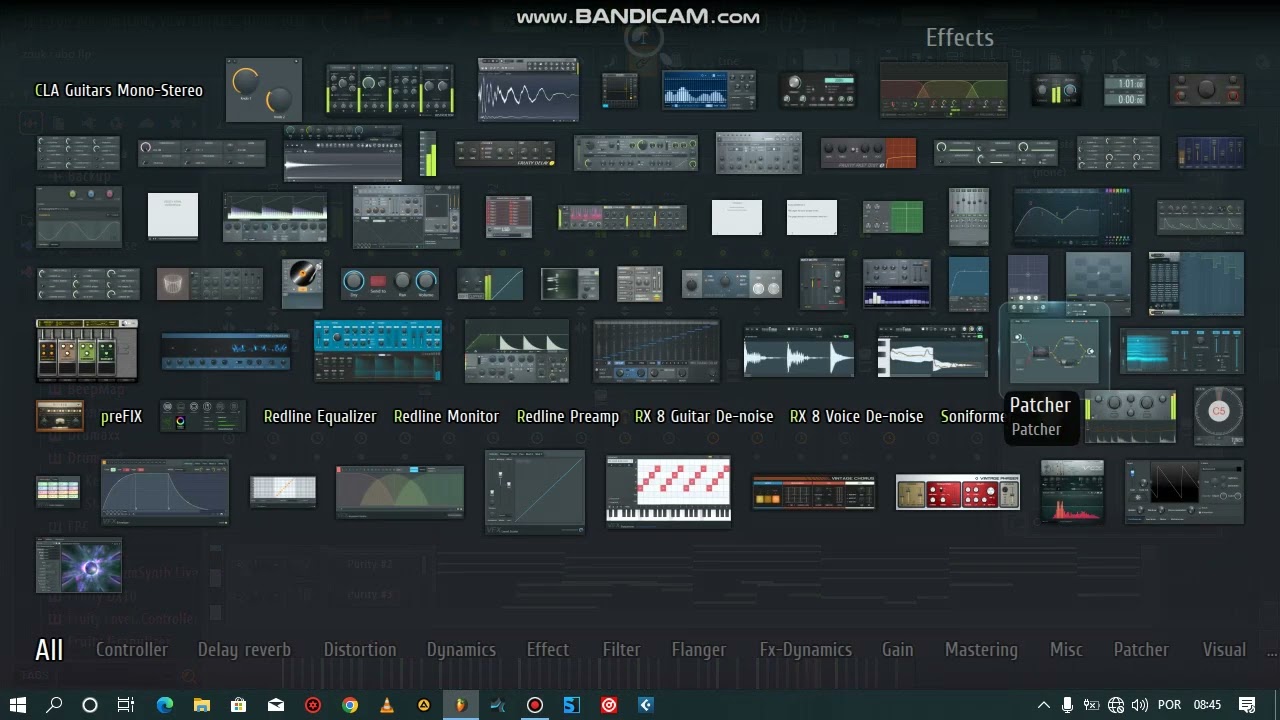Switch to the Controller category
1280x720 pixels.
[132, 650]
